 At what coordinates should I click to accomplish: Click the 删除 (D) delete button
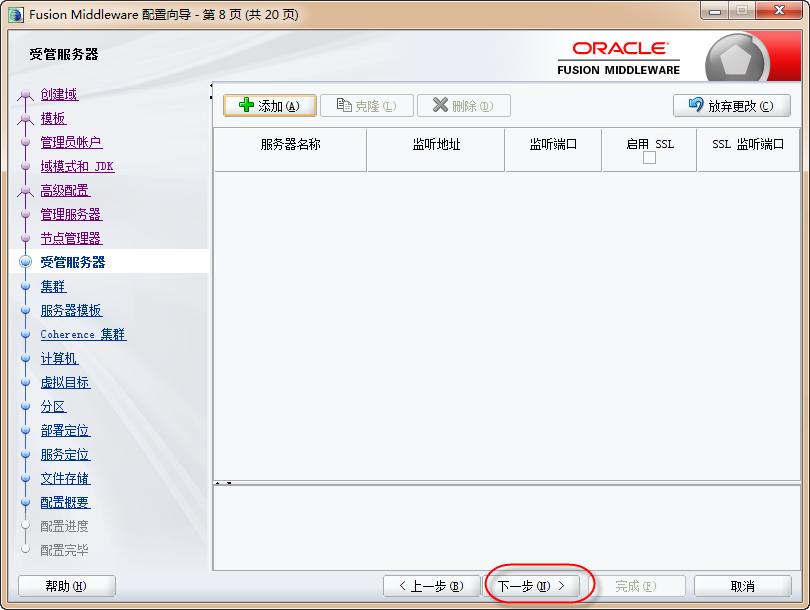click(463, 106)
